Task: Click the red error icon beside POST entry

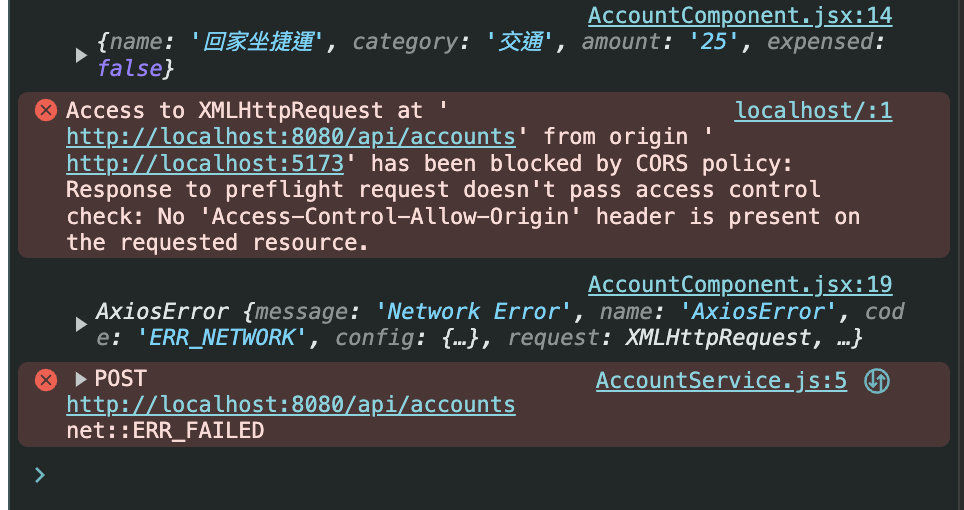Action: [45, 380]
